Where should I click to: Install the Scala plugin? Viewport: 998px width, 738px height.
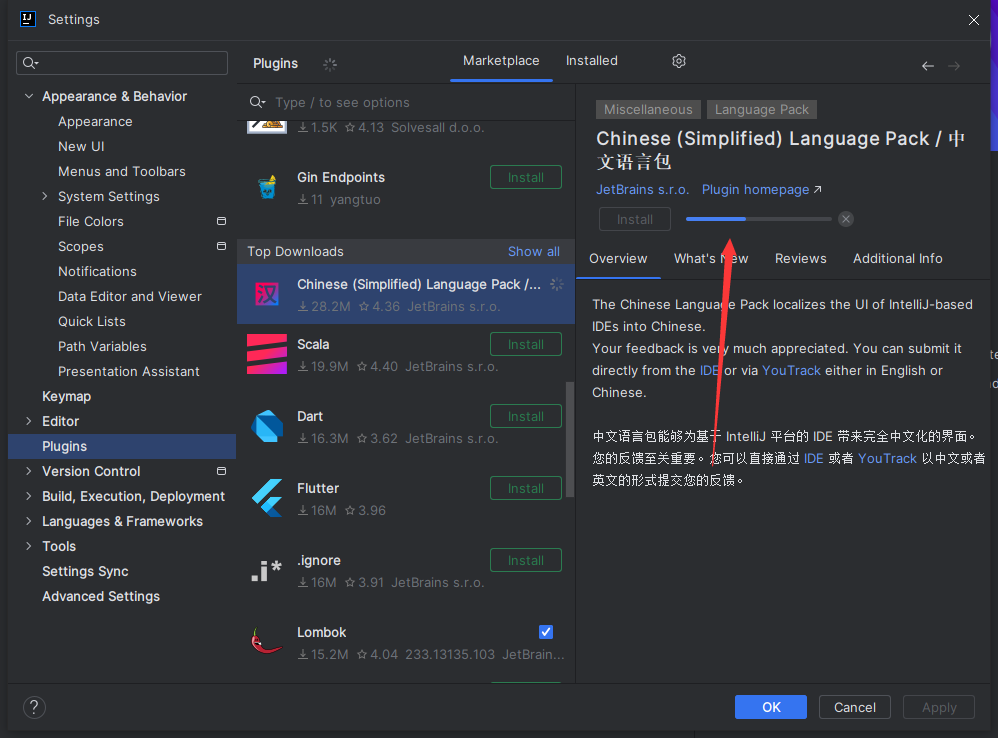[525, 344]
